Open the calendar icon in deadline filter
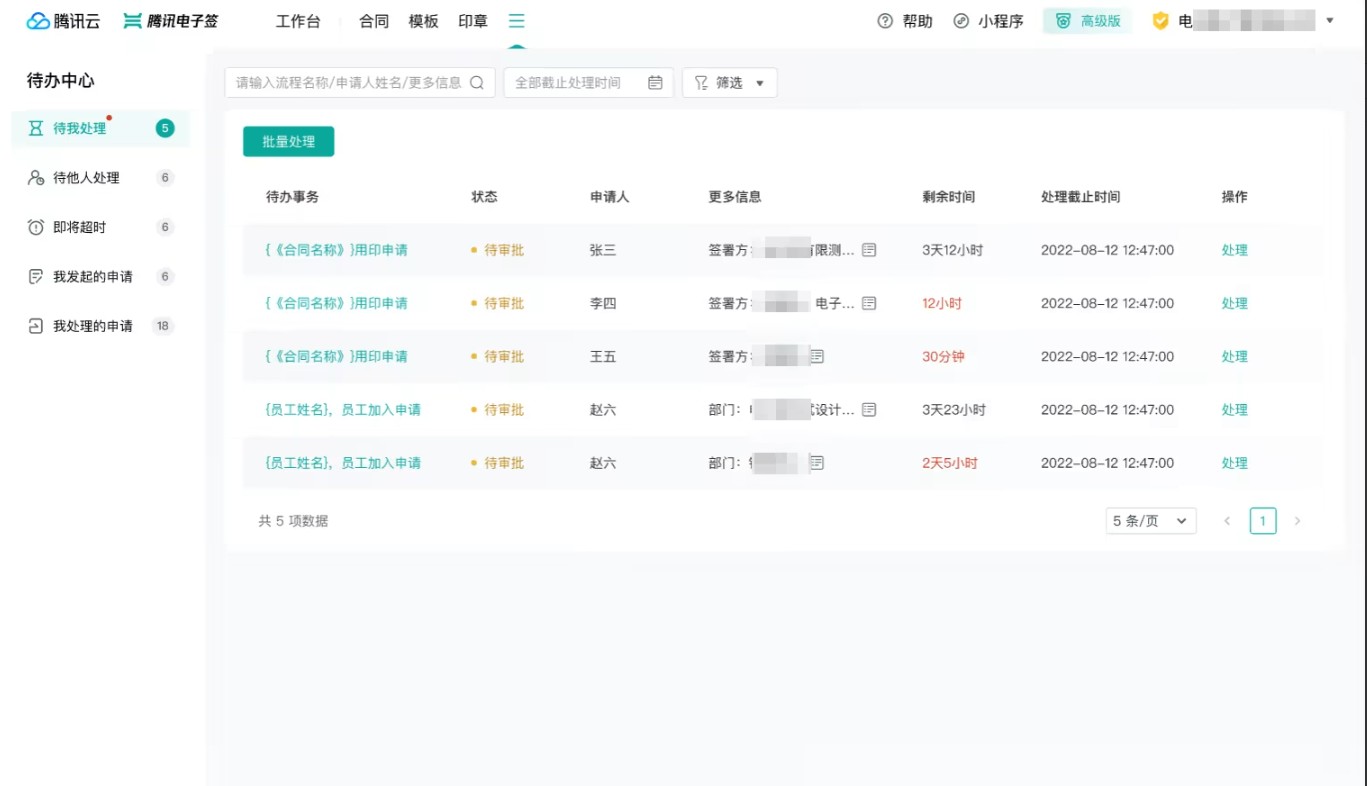This screenshot has width=1367, height=786. point(655,83)
